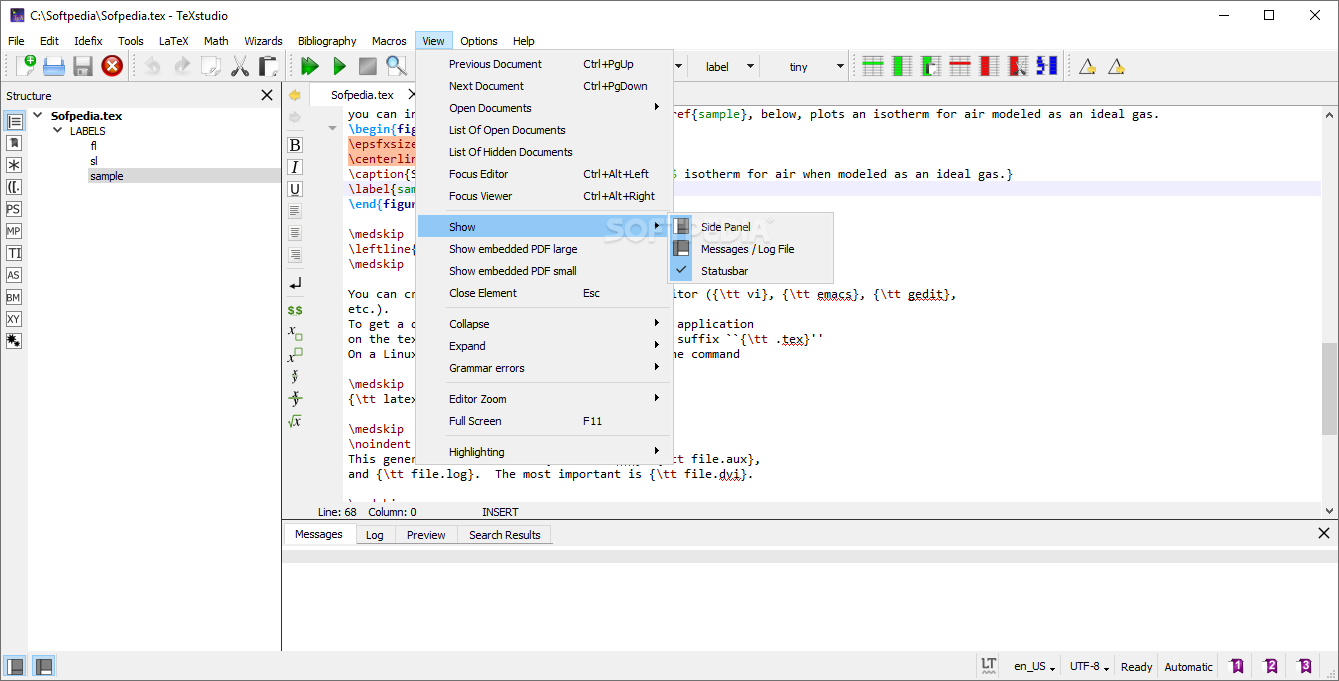Click the add table column icon

[902, 66]
